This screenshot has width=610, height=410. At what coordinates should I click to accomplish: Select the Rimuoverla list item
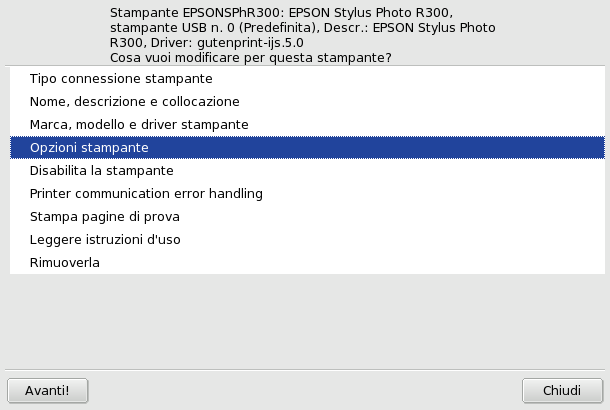point(65,262)
